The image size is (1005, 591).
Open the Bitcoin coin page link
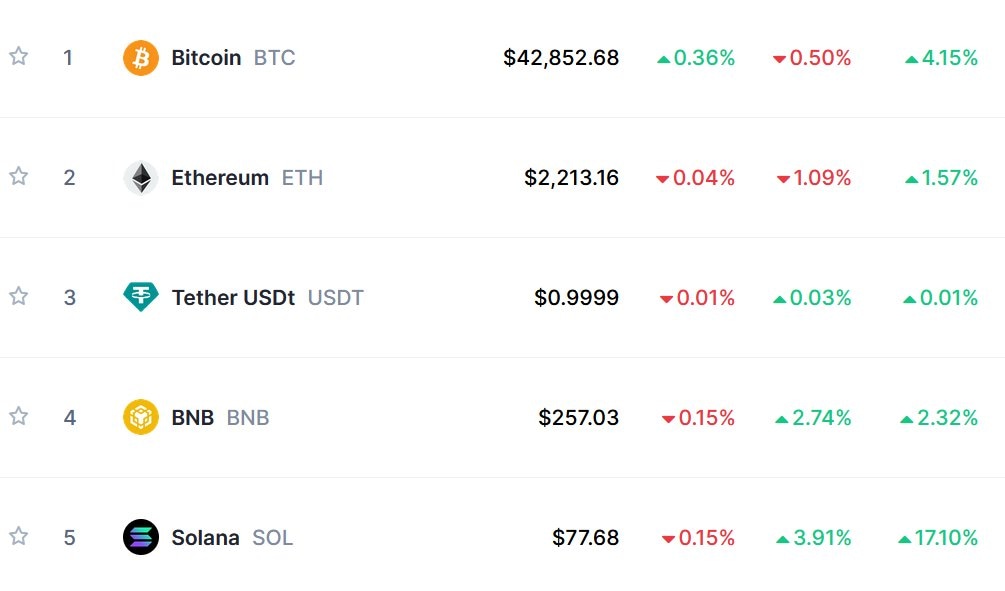206,58
